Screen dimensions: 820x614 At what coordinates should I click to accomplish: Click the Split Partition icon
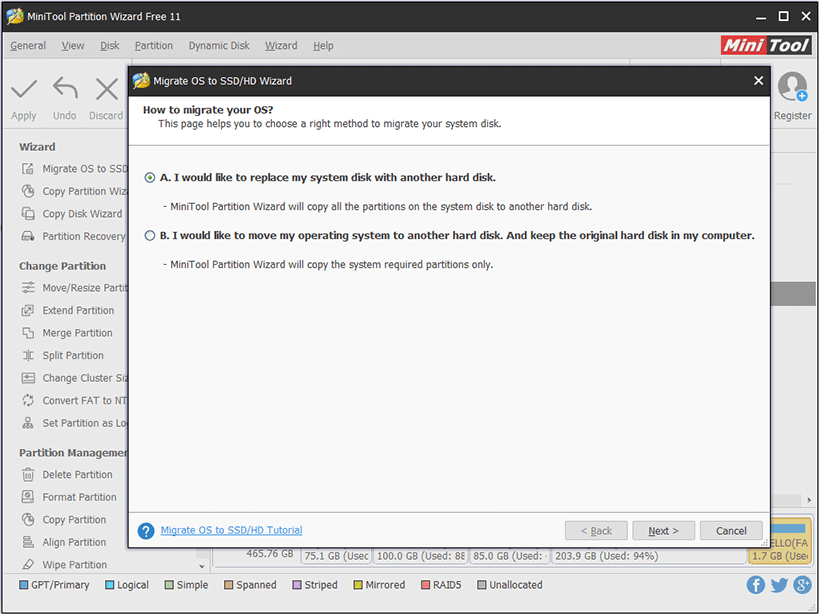coord(28,355)
